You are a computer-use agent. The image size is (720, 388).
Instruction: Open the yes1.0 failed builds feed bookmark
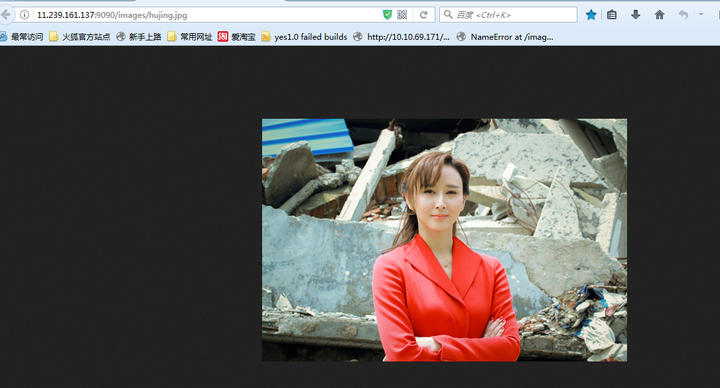(304, 37)
